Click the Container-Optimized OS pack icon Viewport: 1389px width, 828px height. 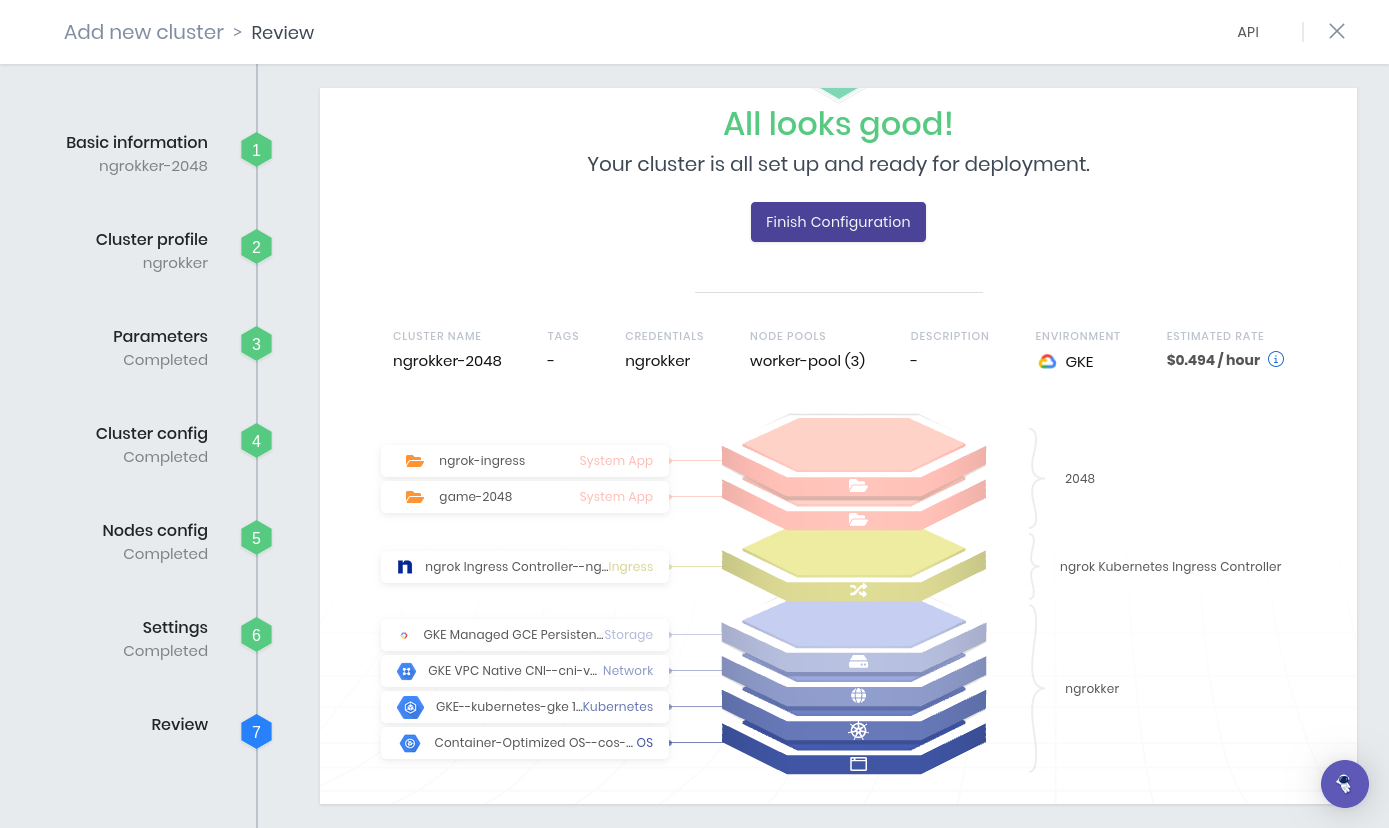coord(409,743)
